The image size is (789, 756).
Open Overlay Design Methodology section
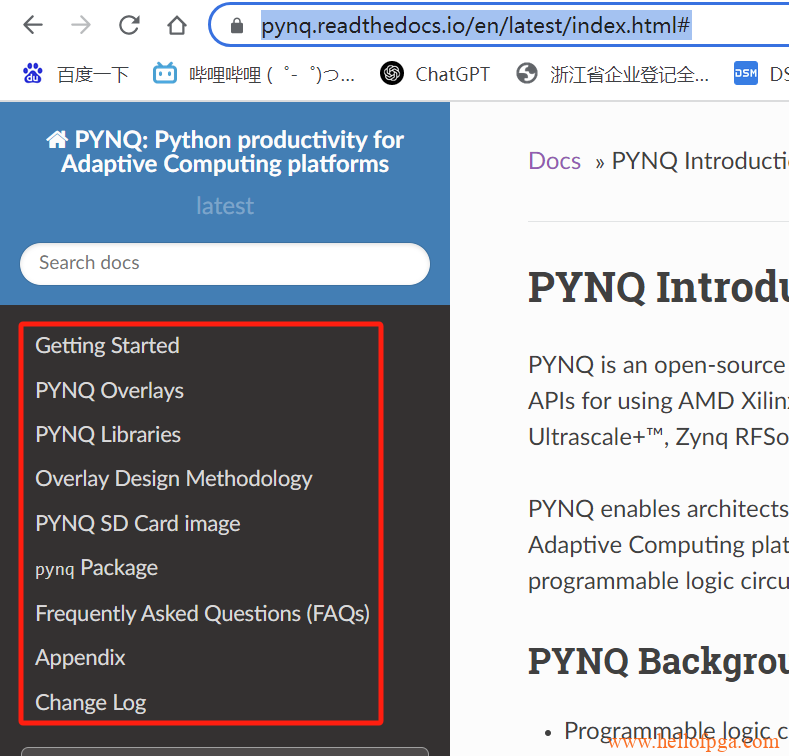click(x=174, y=479)
